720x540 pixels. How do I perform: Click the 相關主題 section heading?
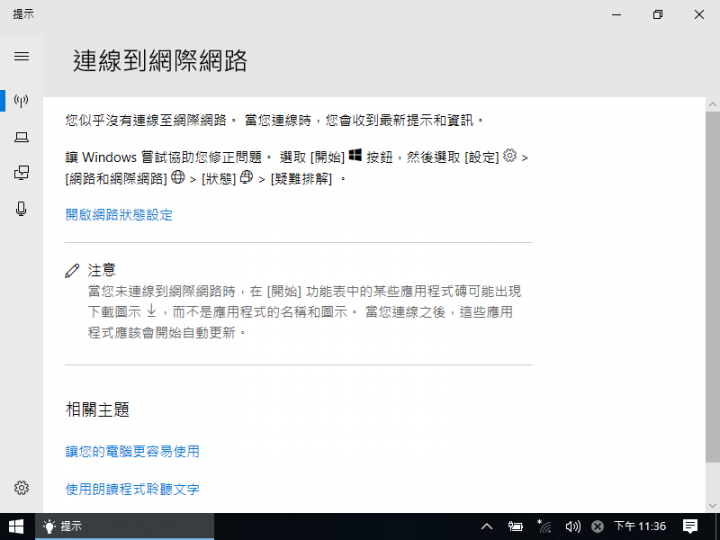[x=97, y=409]
